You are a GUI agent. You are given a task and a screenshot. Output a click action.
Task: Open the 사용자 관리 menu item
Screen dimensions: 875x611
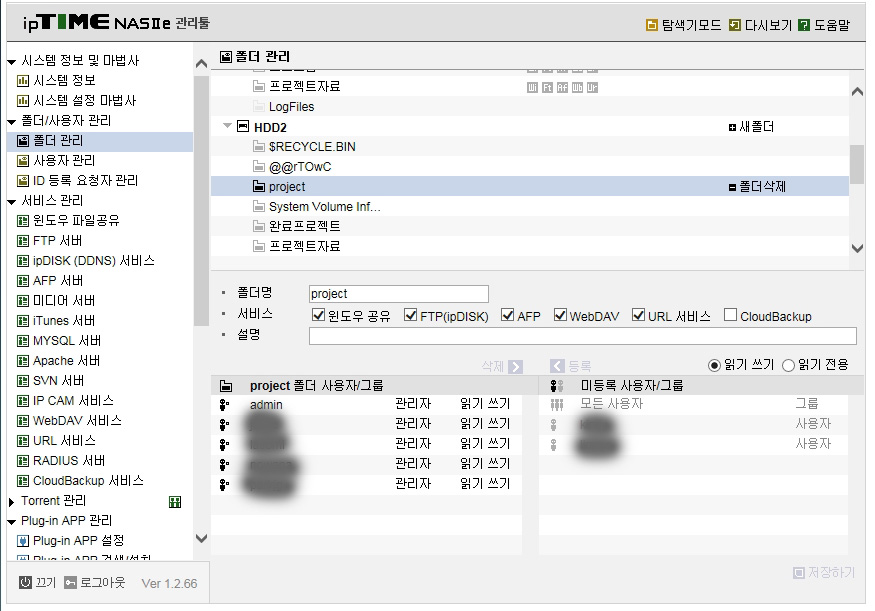(64, 161)
